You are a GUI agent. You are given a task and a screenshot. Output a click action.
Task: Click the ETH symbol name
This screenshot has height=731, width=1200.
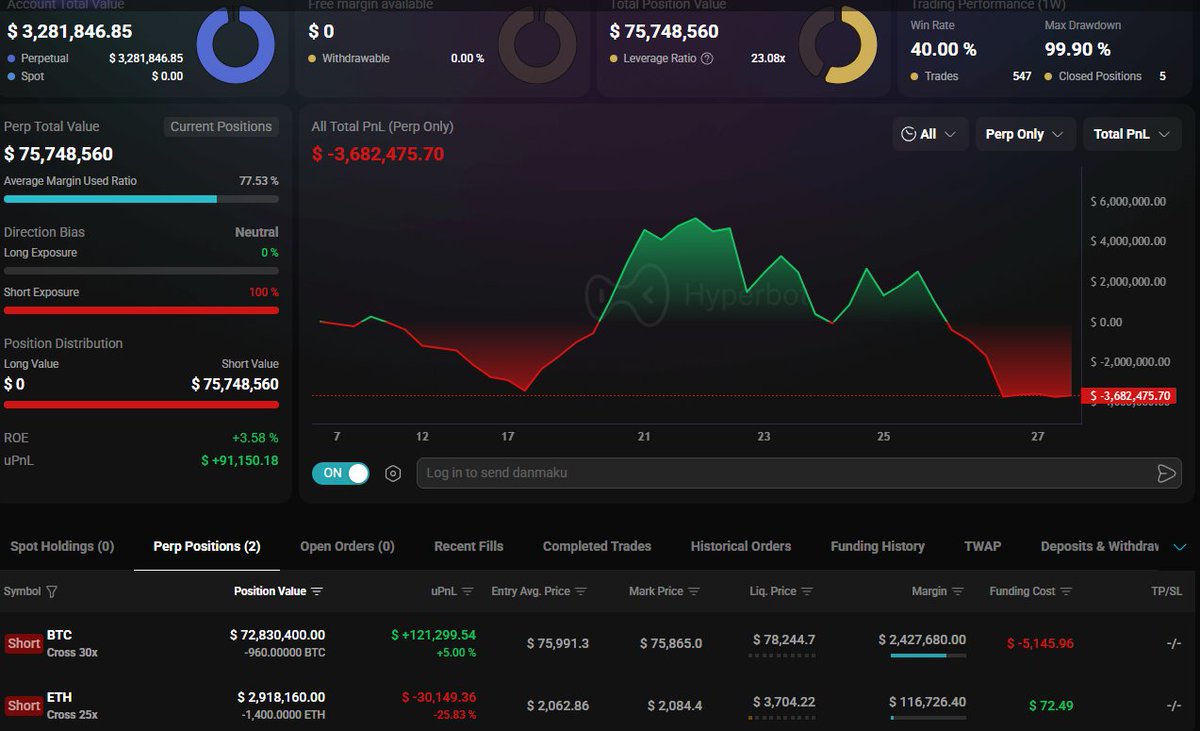coord(59,697)
